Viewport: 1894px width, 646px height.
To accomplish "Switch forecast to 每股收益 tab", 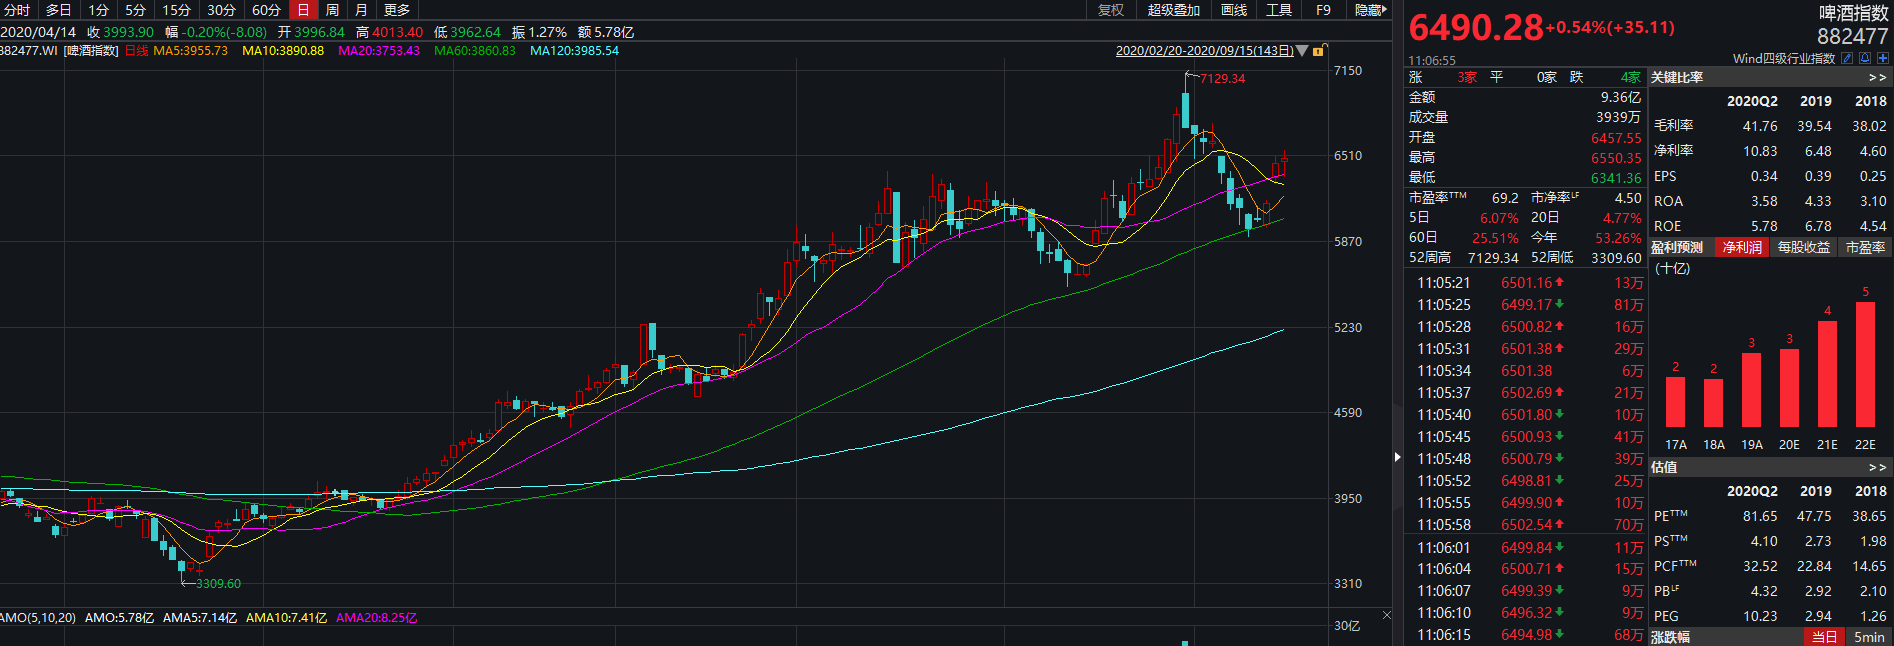I will pyautogui.click(x=1804, y=247).
